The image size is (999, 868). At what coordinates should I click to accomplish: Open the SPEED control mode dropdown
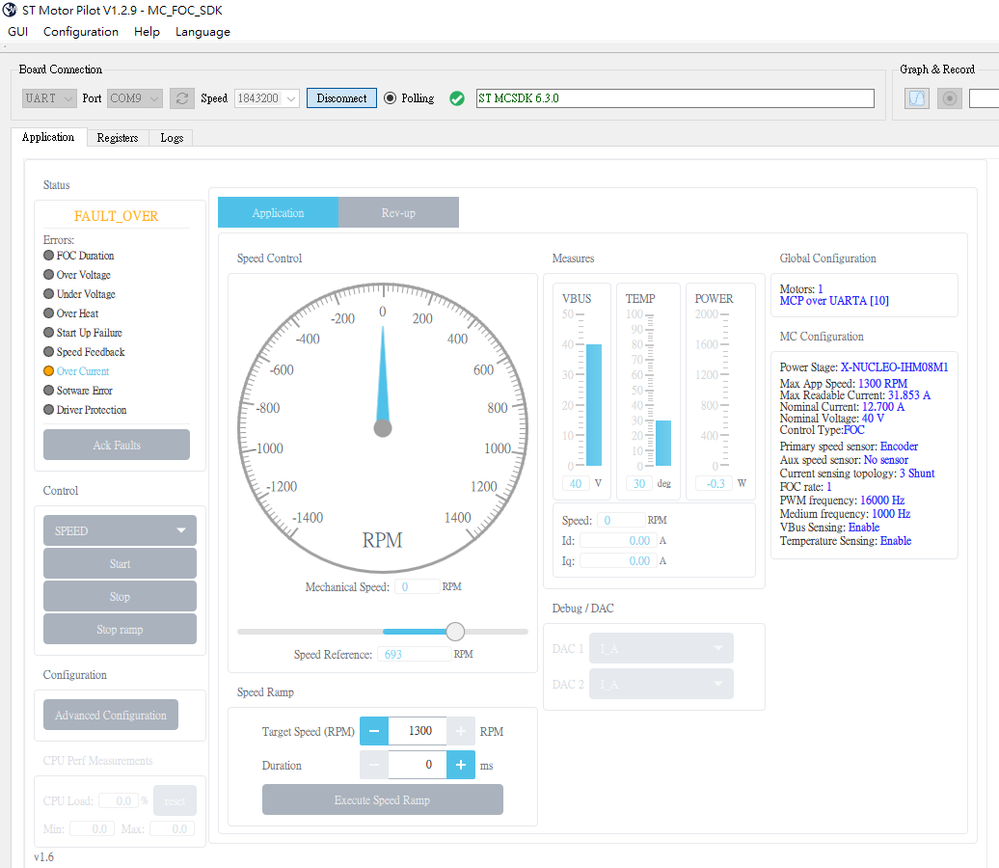pos(119,531)
